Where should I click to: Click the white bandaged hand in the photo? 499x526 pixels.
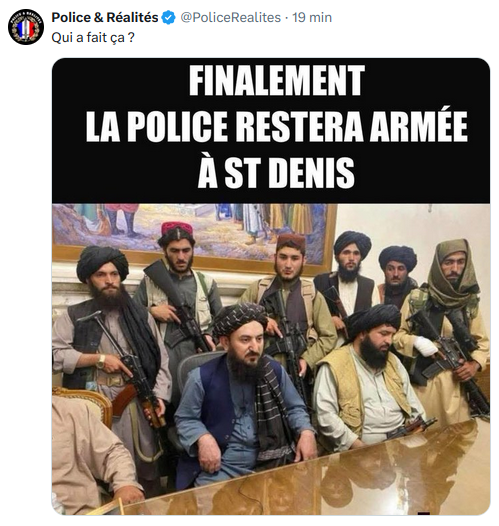point(424,347)
